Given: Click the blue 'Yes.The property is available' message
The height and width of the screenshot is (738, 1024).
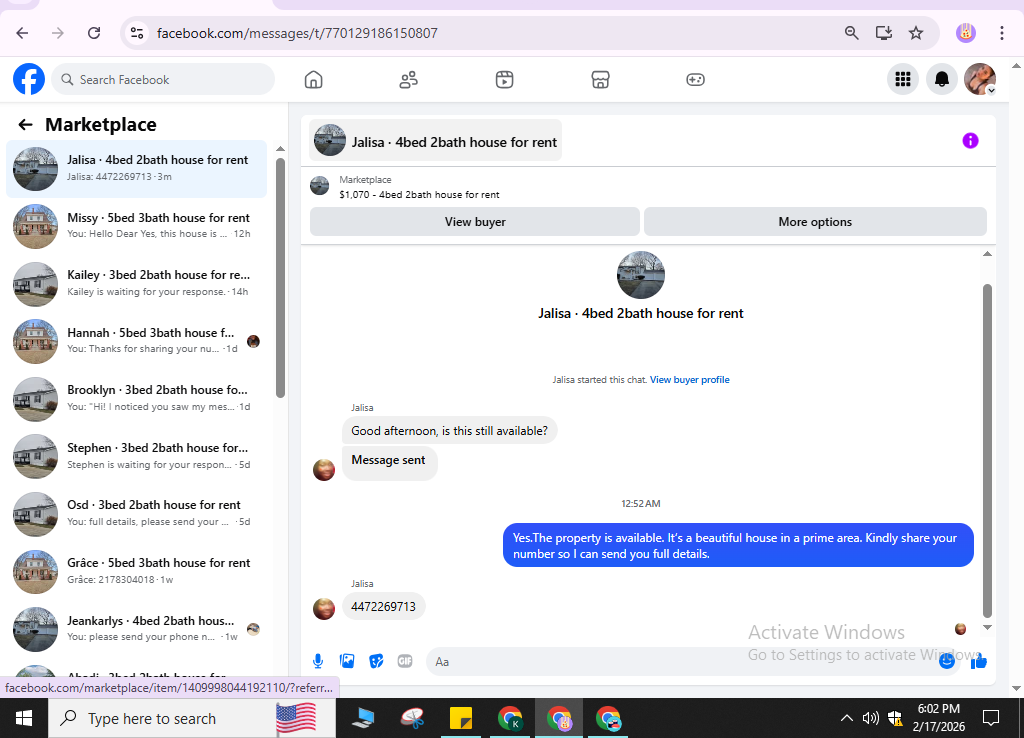Looking at the screenshot, I should pos(738,545).
